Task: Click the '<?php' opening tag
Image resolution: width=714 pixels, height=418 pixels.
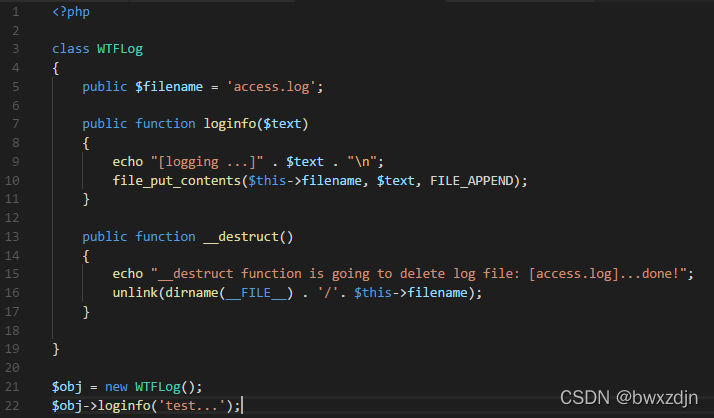Action: pos(71,11)
